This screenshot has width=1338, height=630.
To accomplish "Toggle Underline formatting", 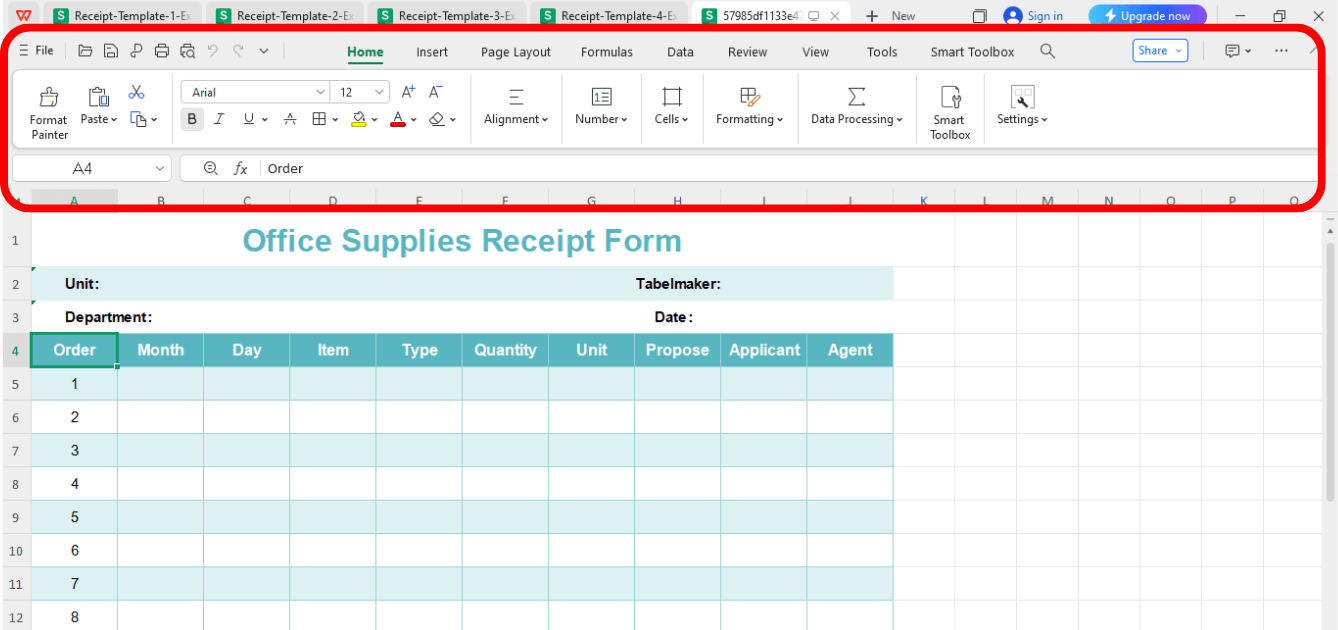I will [249, 119].
